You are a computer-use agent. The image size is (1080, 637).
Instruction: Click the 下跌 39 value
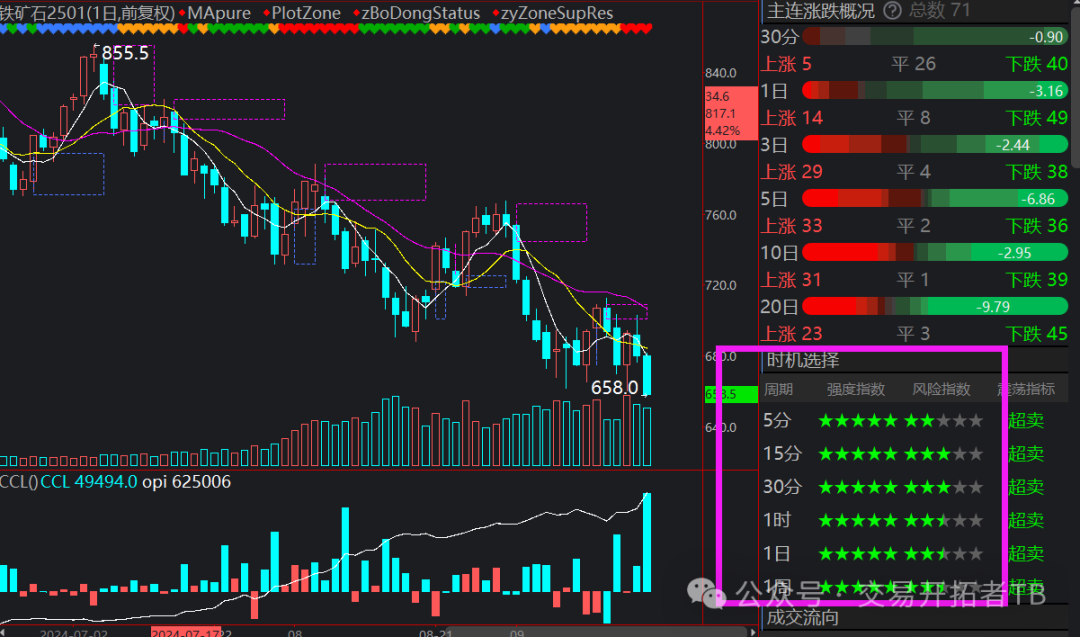pyautogui.click(x=1037, y=280)
